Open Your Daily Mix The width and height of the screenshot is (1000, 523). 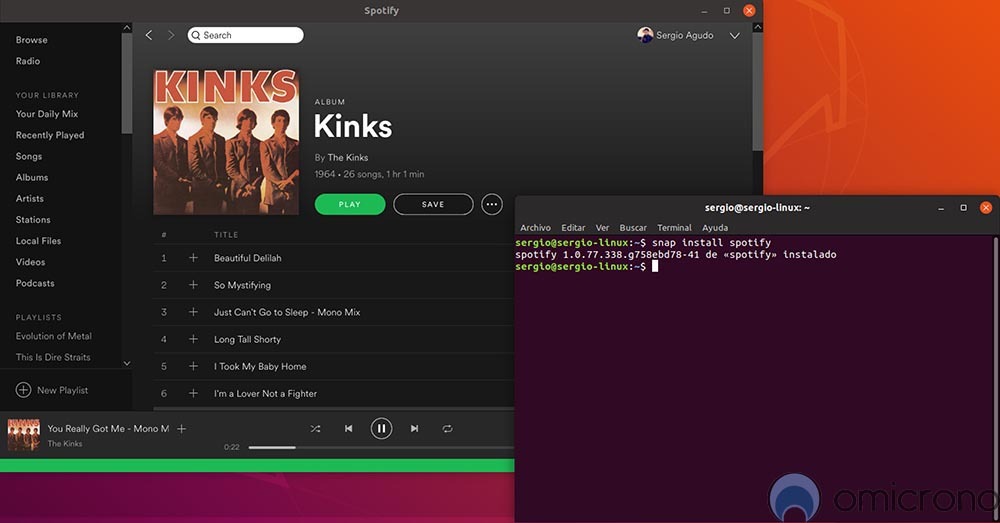(x=47, y=114)
